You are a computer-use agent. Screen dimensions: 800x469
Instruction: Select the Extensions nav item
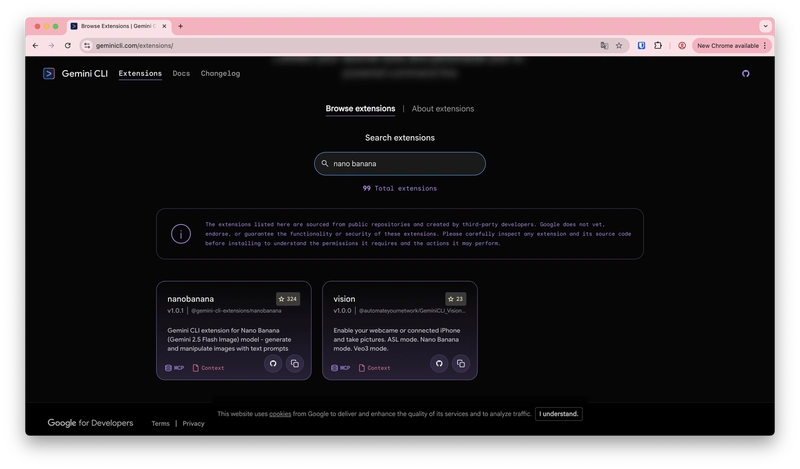click(140, 73)
